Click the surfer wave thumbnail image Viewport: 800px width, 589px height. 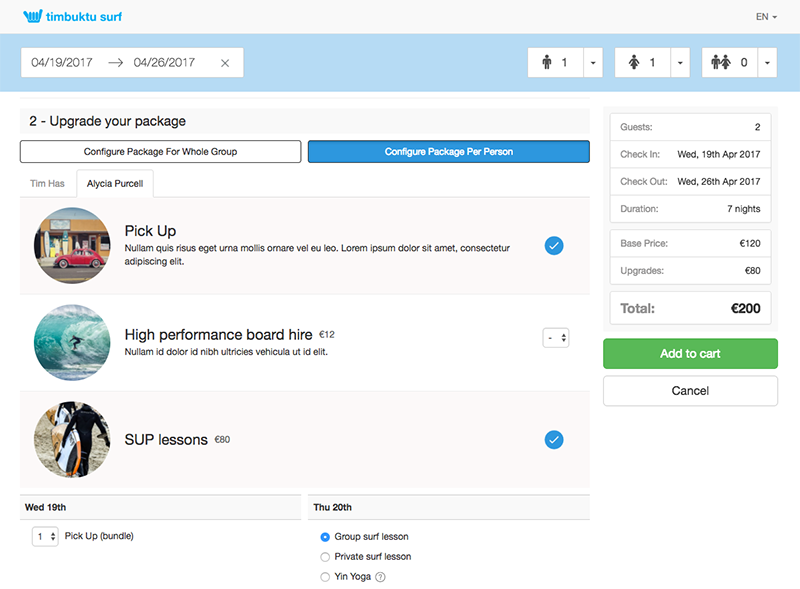coord(72,342)
